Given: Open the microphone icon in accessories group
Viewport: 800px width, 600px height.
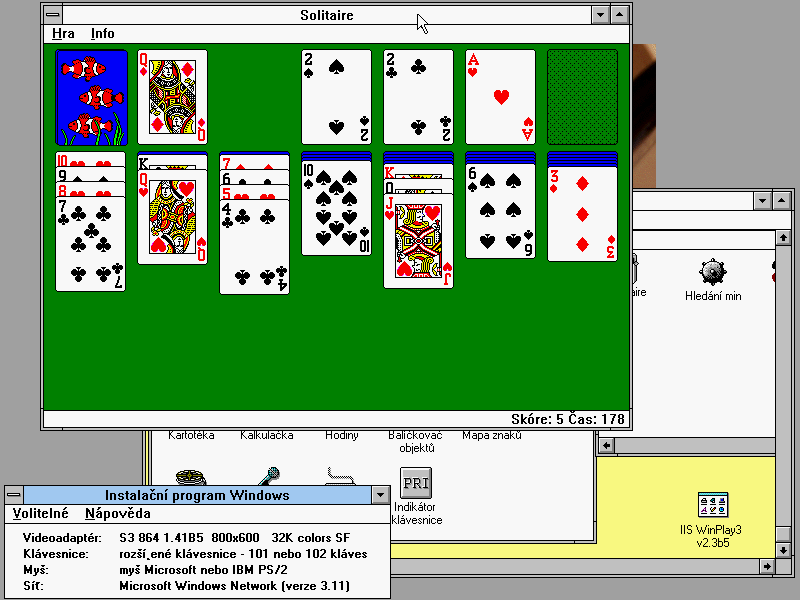Looking at the screenshot, I should coord(269,476).
